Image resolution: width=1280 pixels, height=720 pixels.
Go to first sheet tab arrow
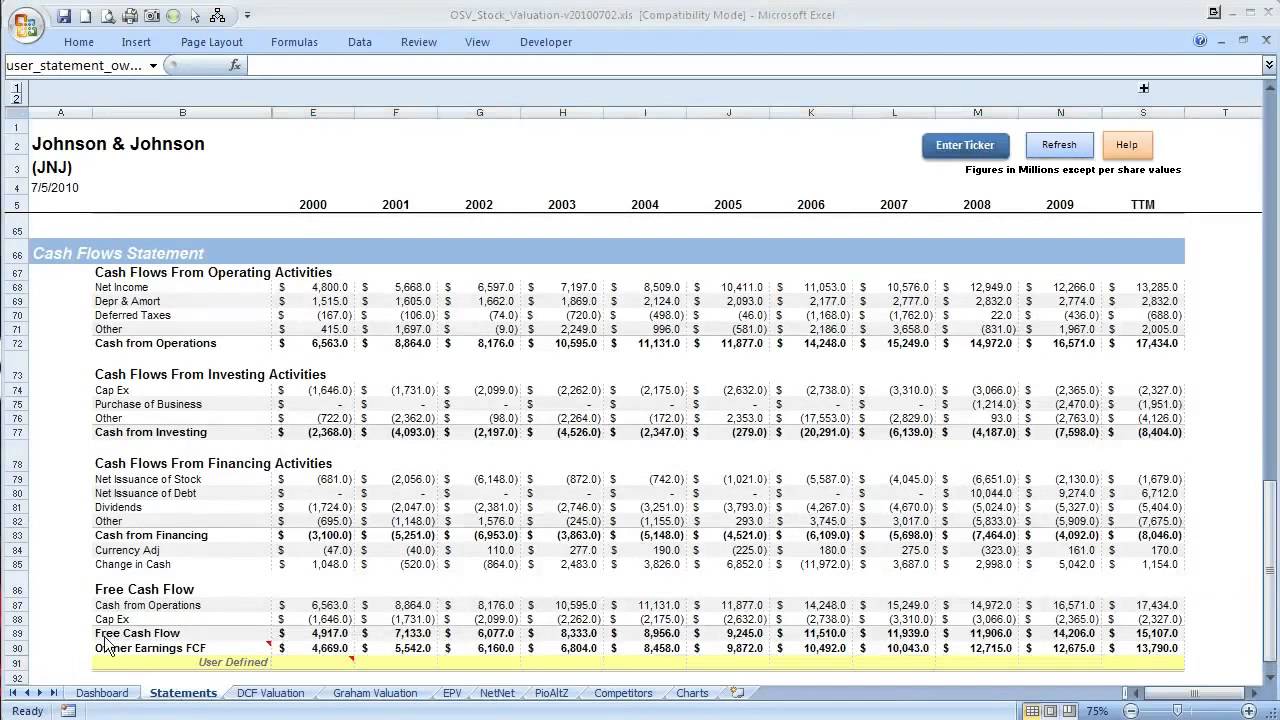[14, 693]
